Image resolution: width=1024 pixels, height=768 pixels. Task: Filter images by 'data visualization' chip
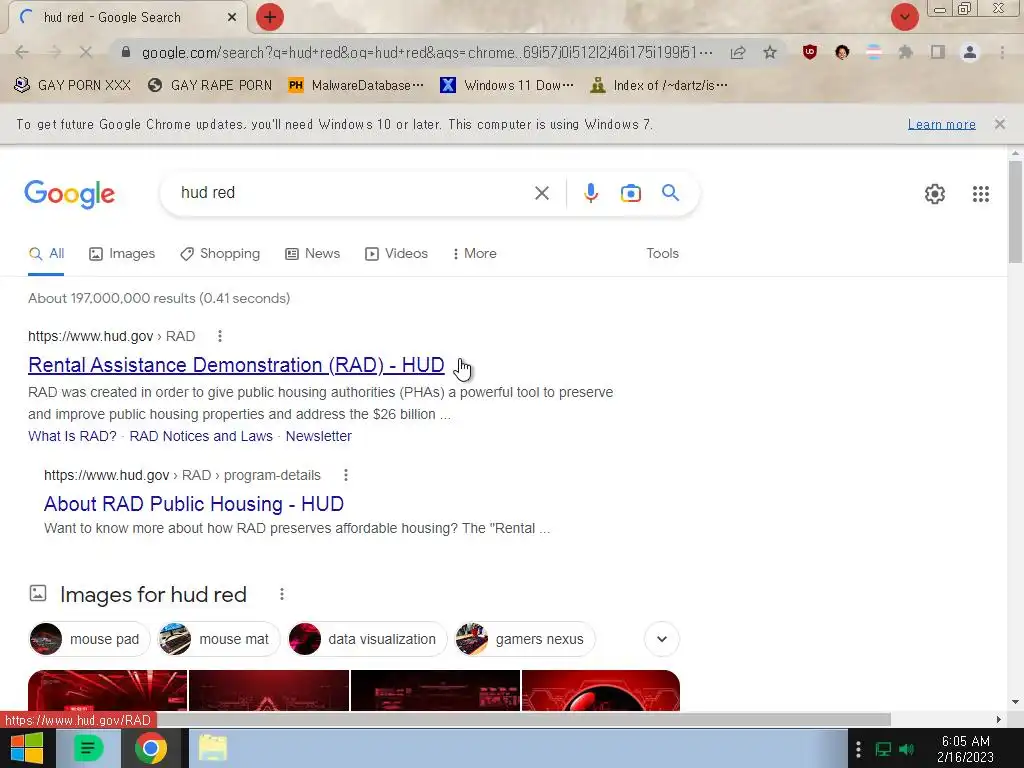tap(367, 639)
